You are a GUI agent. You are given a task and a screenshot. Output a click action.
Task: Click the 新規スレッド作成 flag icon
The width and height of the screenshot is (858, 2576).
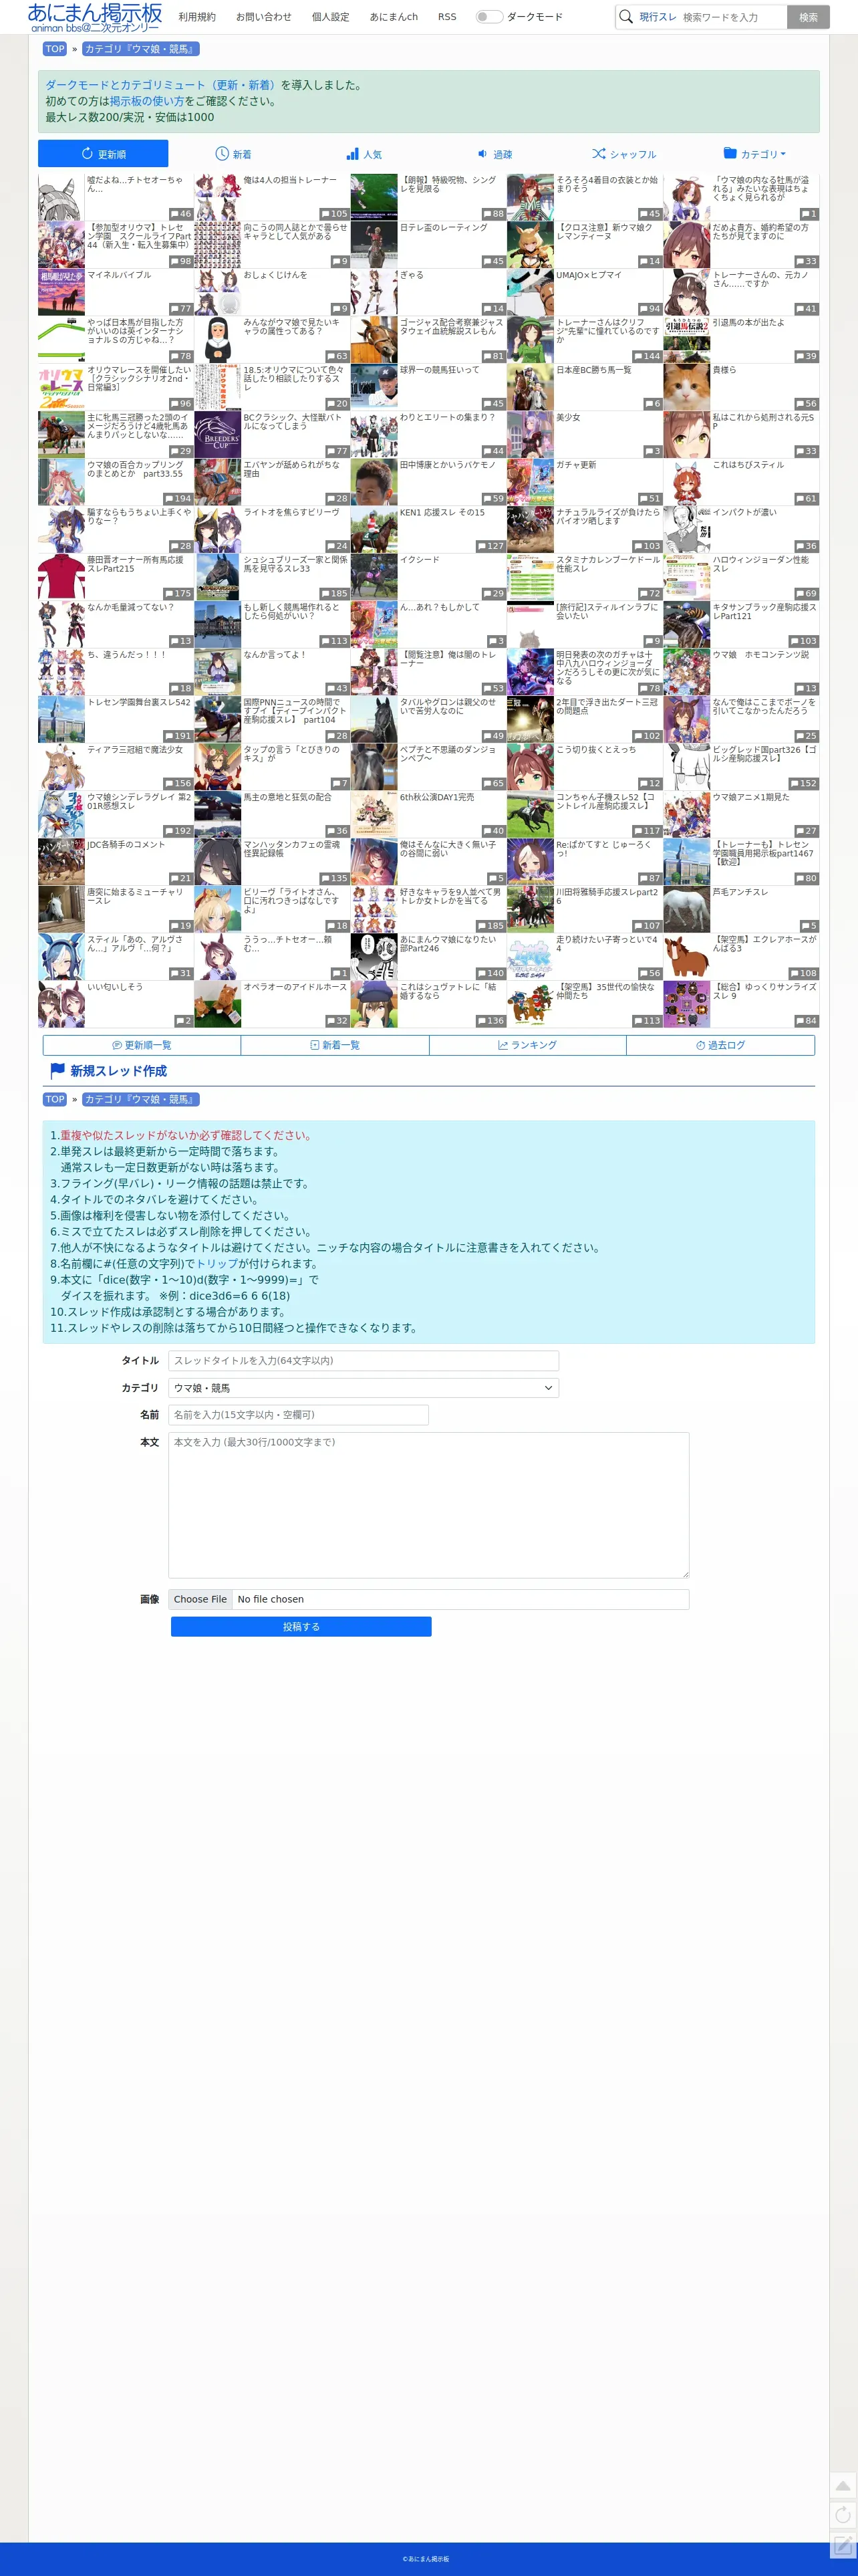(x=58, y=1070)
